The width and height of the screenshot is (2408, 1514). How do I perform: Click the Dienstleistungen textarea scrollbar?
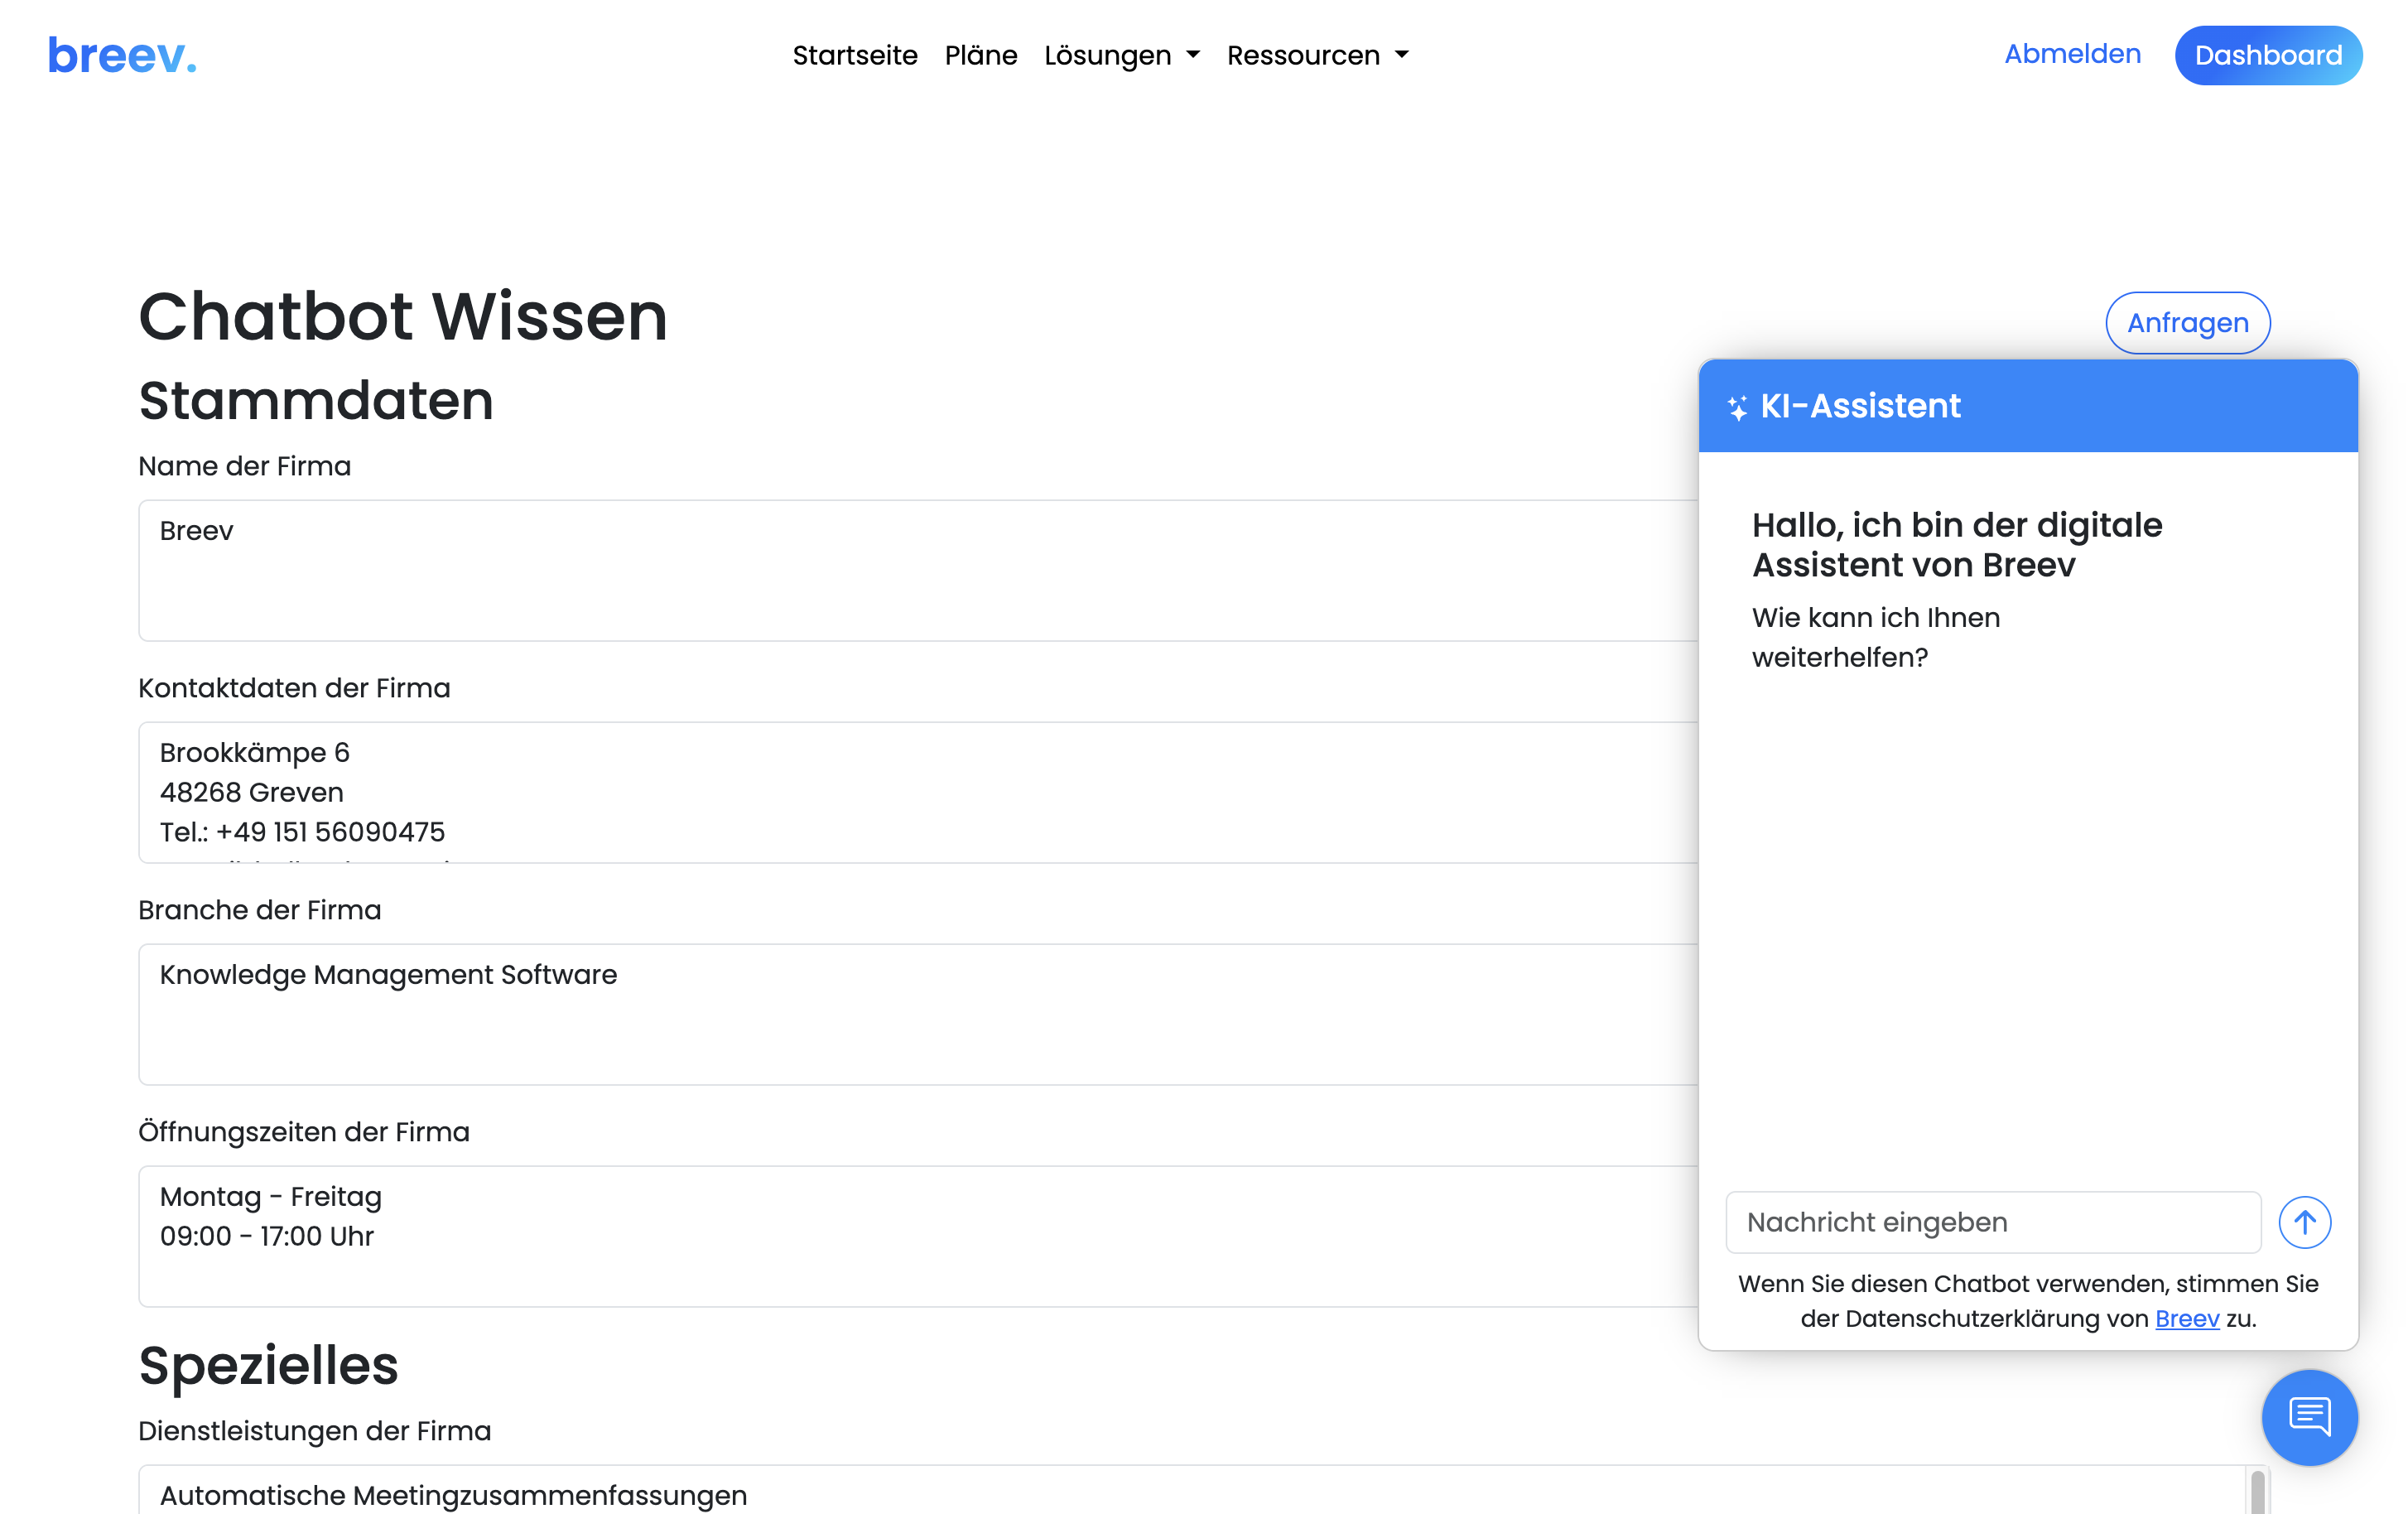pos(2258,1491)
